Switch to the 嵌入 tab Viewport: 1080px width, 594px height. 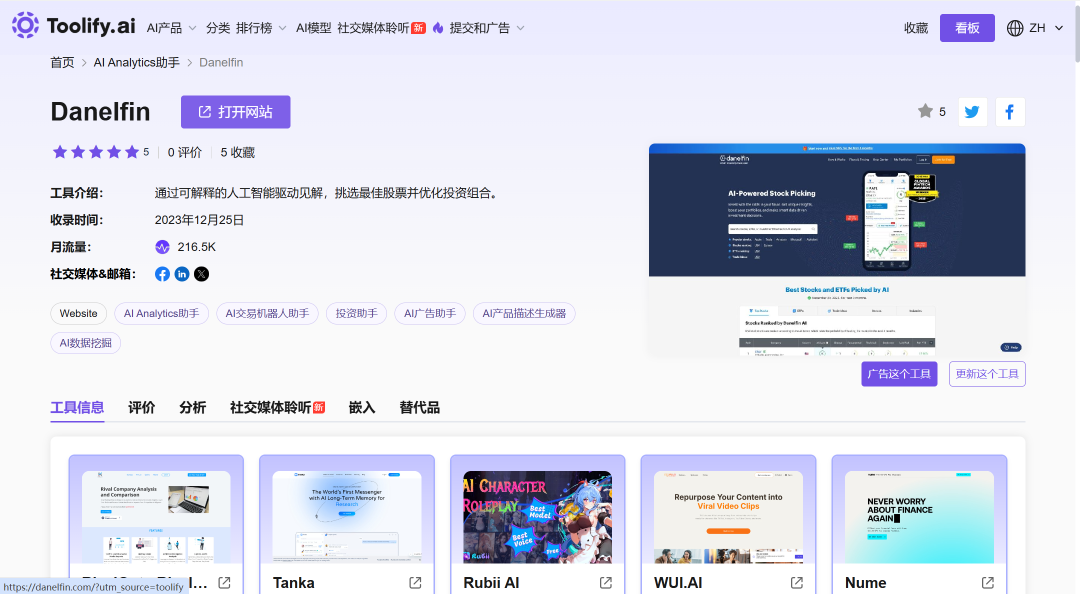(362, 408)
